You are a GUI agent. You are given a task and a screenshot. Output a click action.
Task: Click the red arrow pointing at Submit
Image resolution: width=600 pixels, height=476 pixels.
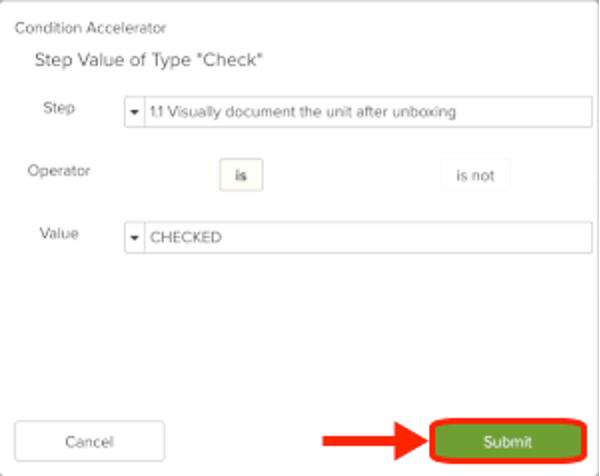tap(375, 441)
